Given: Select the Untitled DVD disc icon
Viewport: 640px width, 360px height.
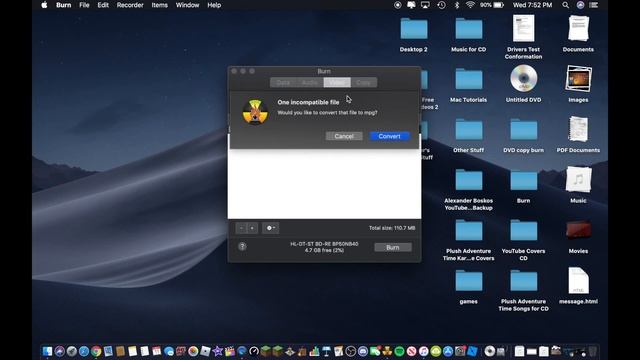Looking at the screenshot, I should [x=523, y=78].
